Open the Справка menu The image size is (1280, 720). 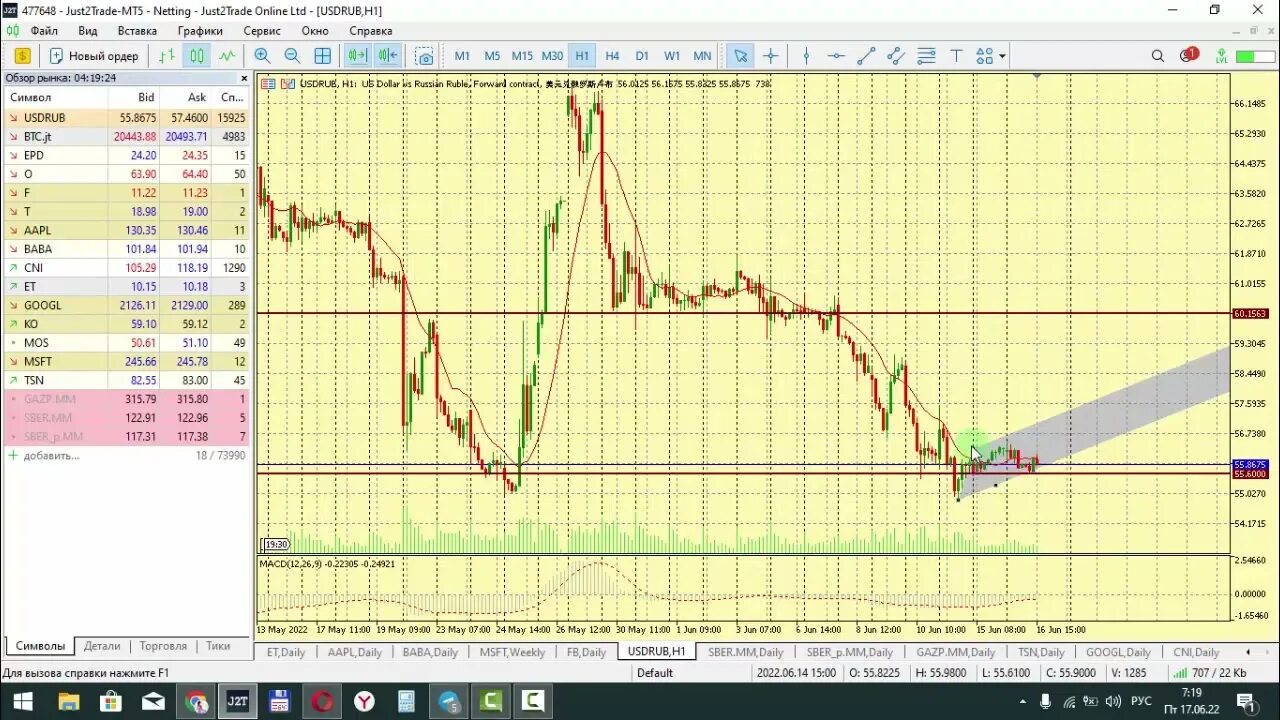click(x=370, y=31)
